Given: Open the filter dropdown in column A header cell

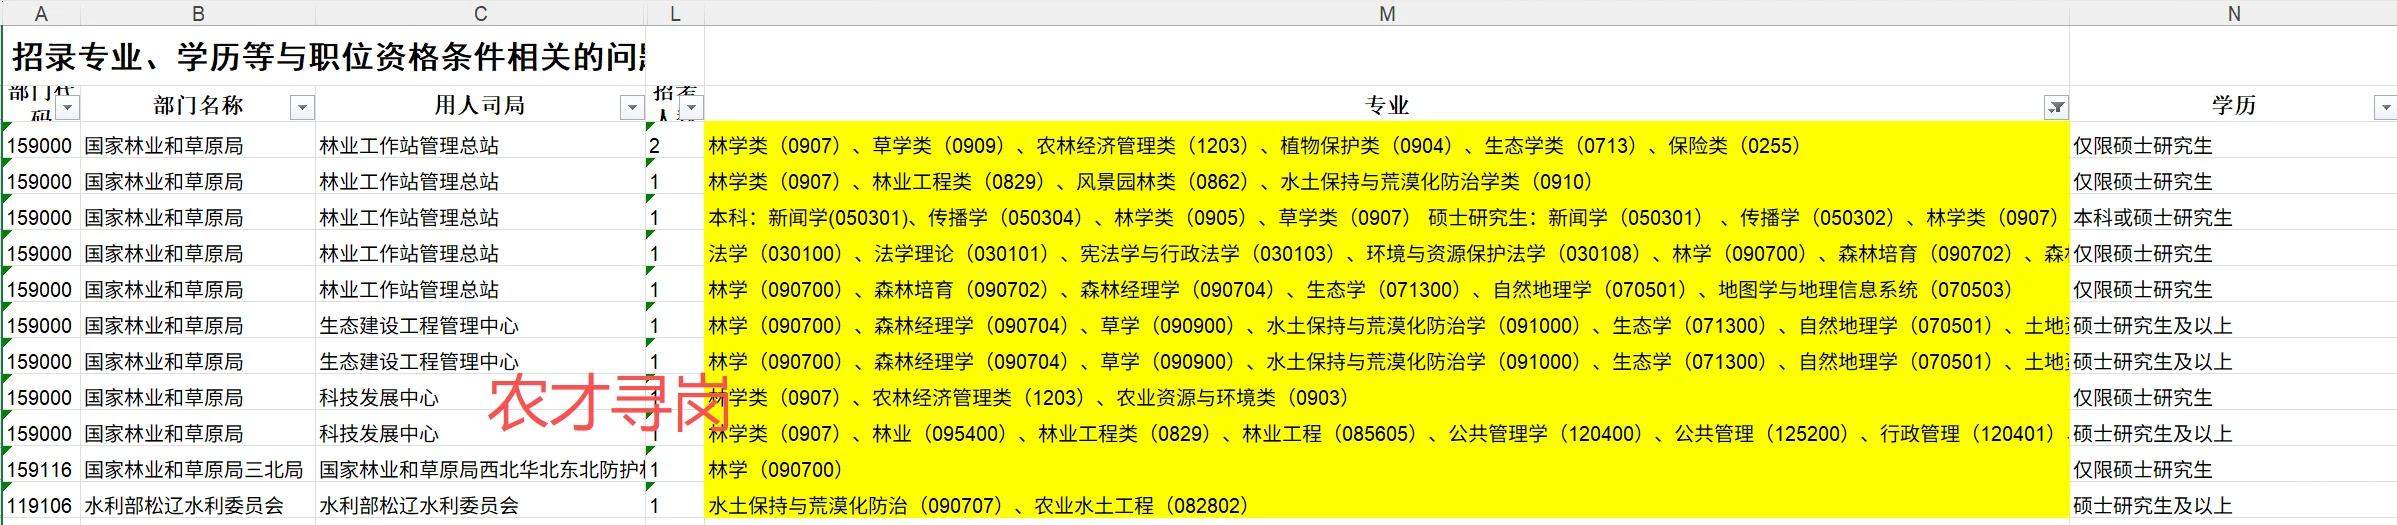Looking at the screenshot, I should point(67,107).
